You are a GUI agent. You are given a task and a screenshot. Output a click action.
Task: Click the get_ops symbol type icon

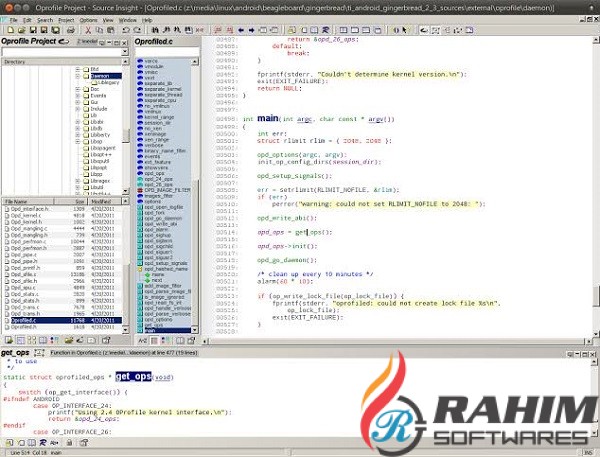(x=39, y=353)
